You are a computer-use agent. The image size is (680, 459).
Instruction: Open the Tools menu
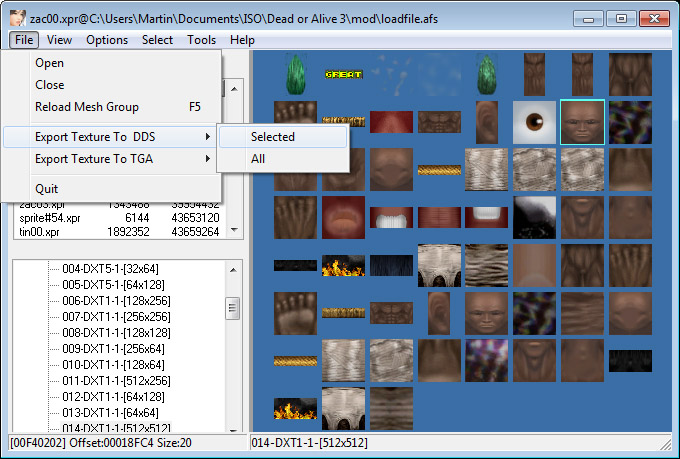tap(201, 40)
